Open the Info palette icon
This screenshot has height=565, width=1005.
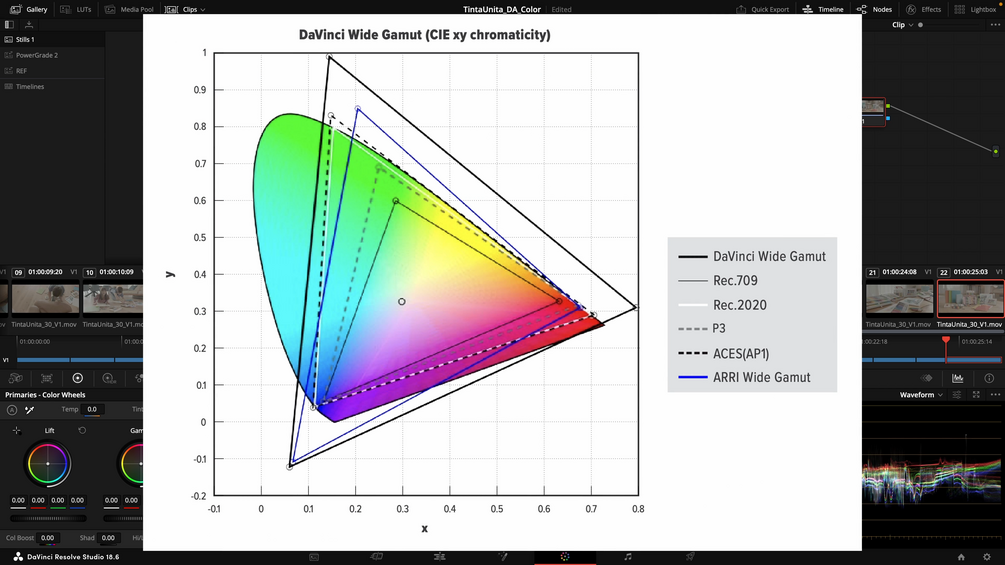(x=989, y=378)
